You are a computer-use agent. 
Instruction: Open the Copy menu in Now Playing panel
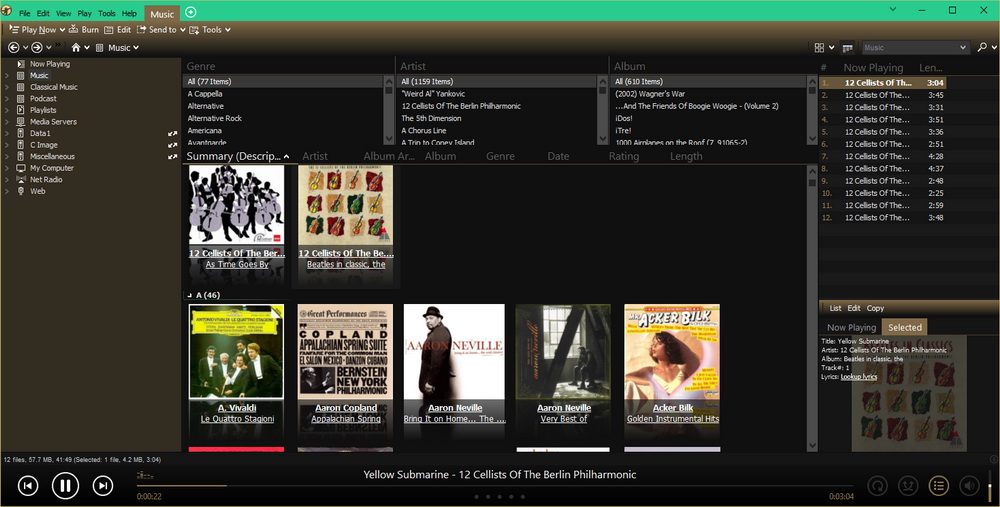tap(875, 308)
